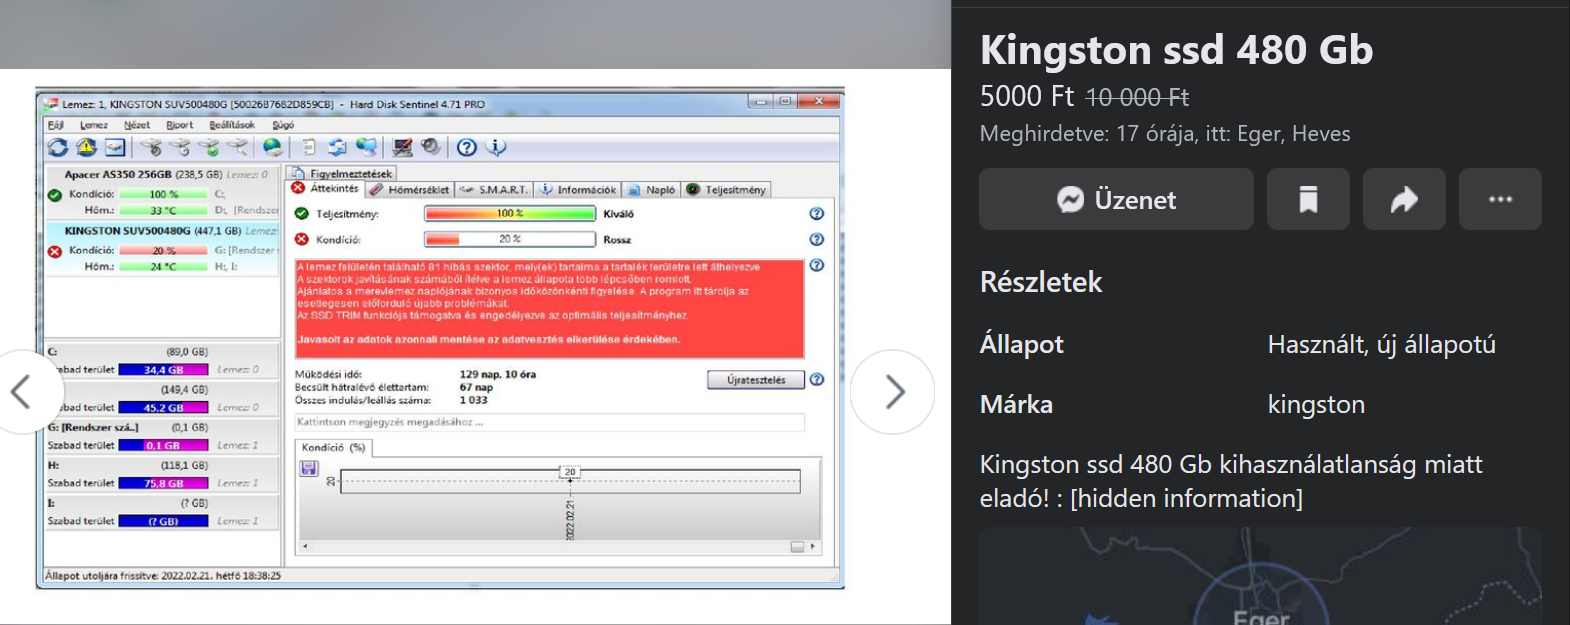
Task: Click the monitor with pencil configuration icon
Action: (403, 148)
